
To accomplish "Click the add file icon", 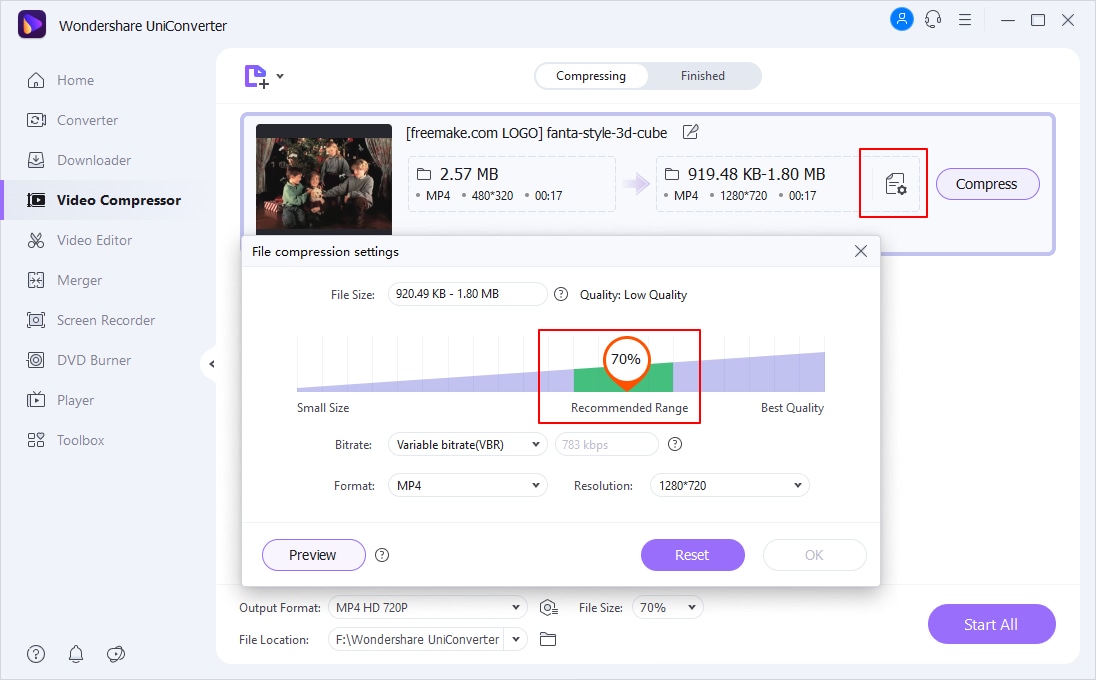I will point(257,76).
